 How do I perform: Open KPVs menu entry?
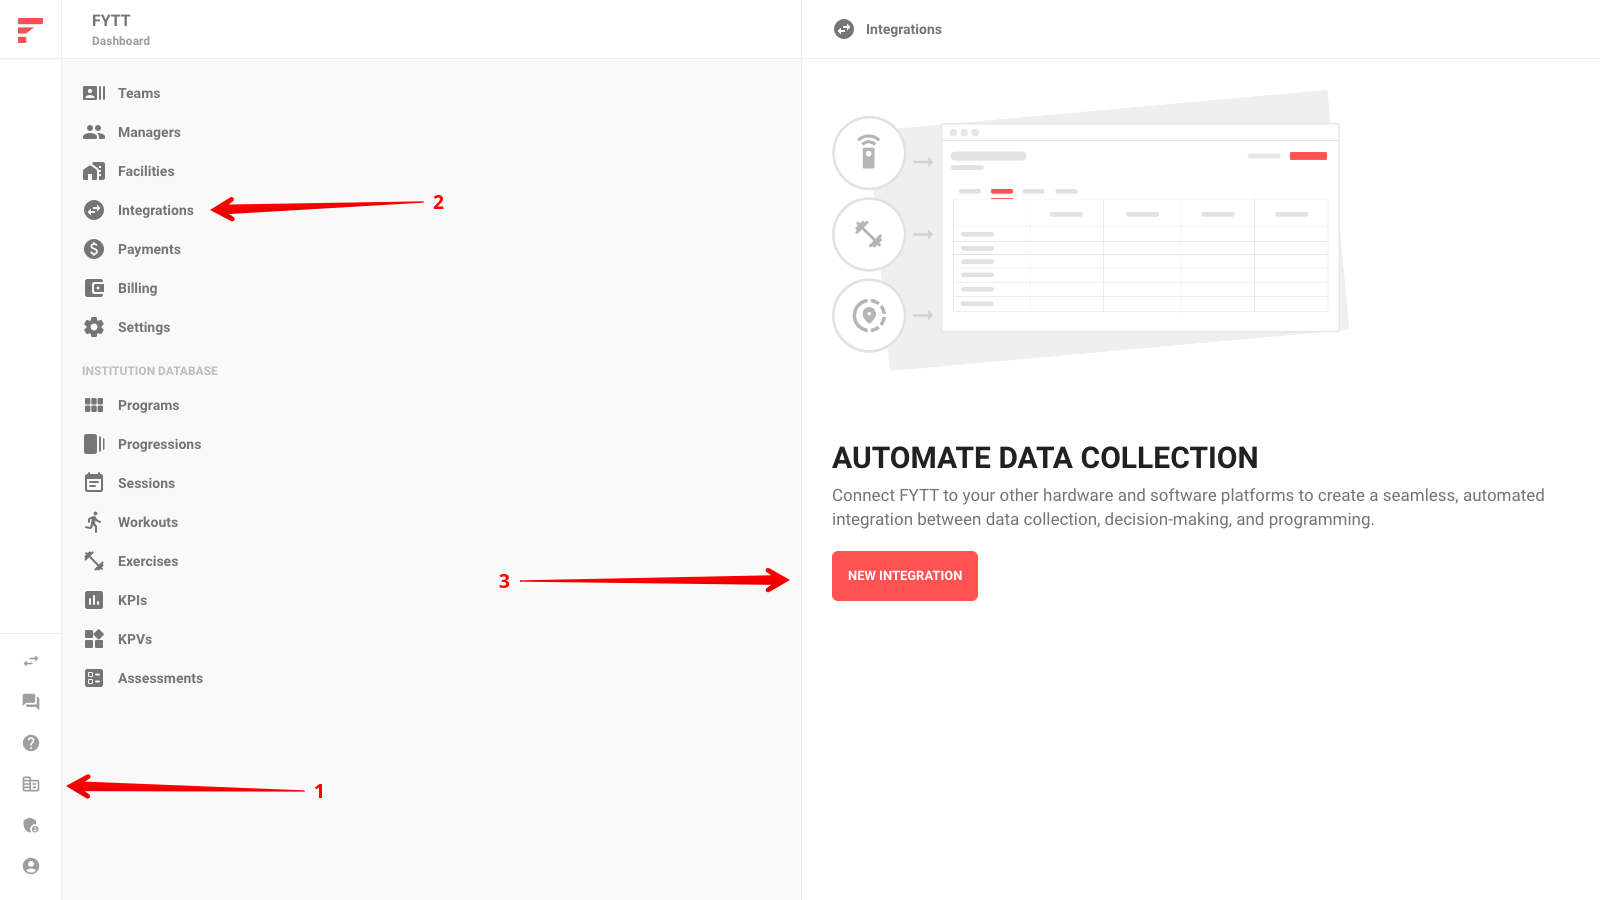pyautogui.click(x=135, y=639)
